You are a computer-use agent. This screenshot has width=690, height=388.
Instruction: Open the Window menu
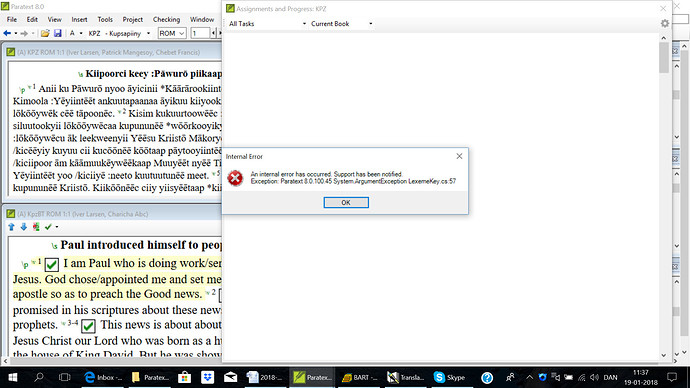(x=202, y=19)
